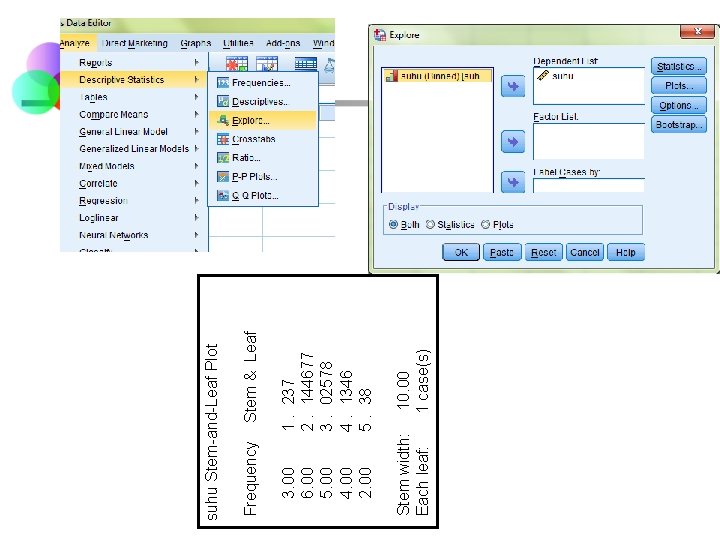
Task: Expand the Reports submenu
Action: pos(134,62)
